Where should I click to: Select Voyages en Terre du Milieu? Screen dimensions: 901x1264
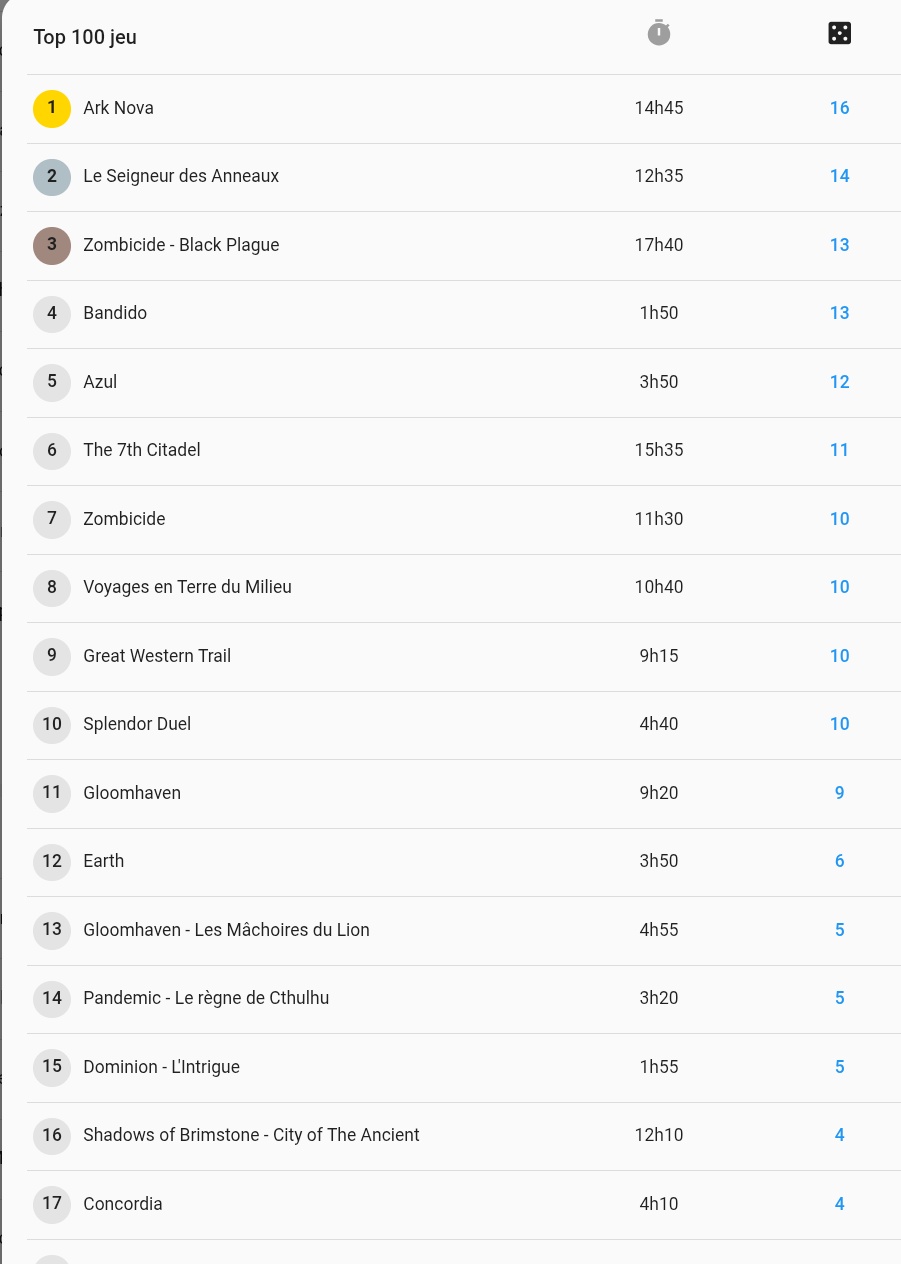464,588
